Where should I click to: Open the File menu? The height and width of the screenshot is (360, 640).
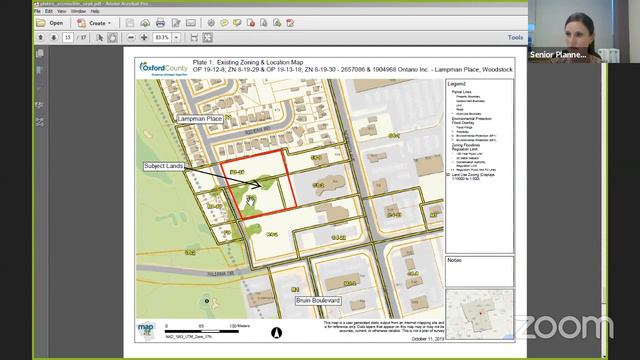pos(38,11)
